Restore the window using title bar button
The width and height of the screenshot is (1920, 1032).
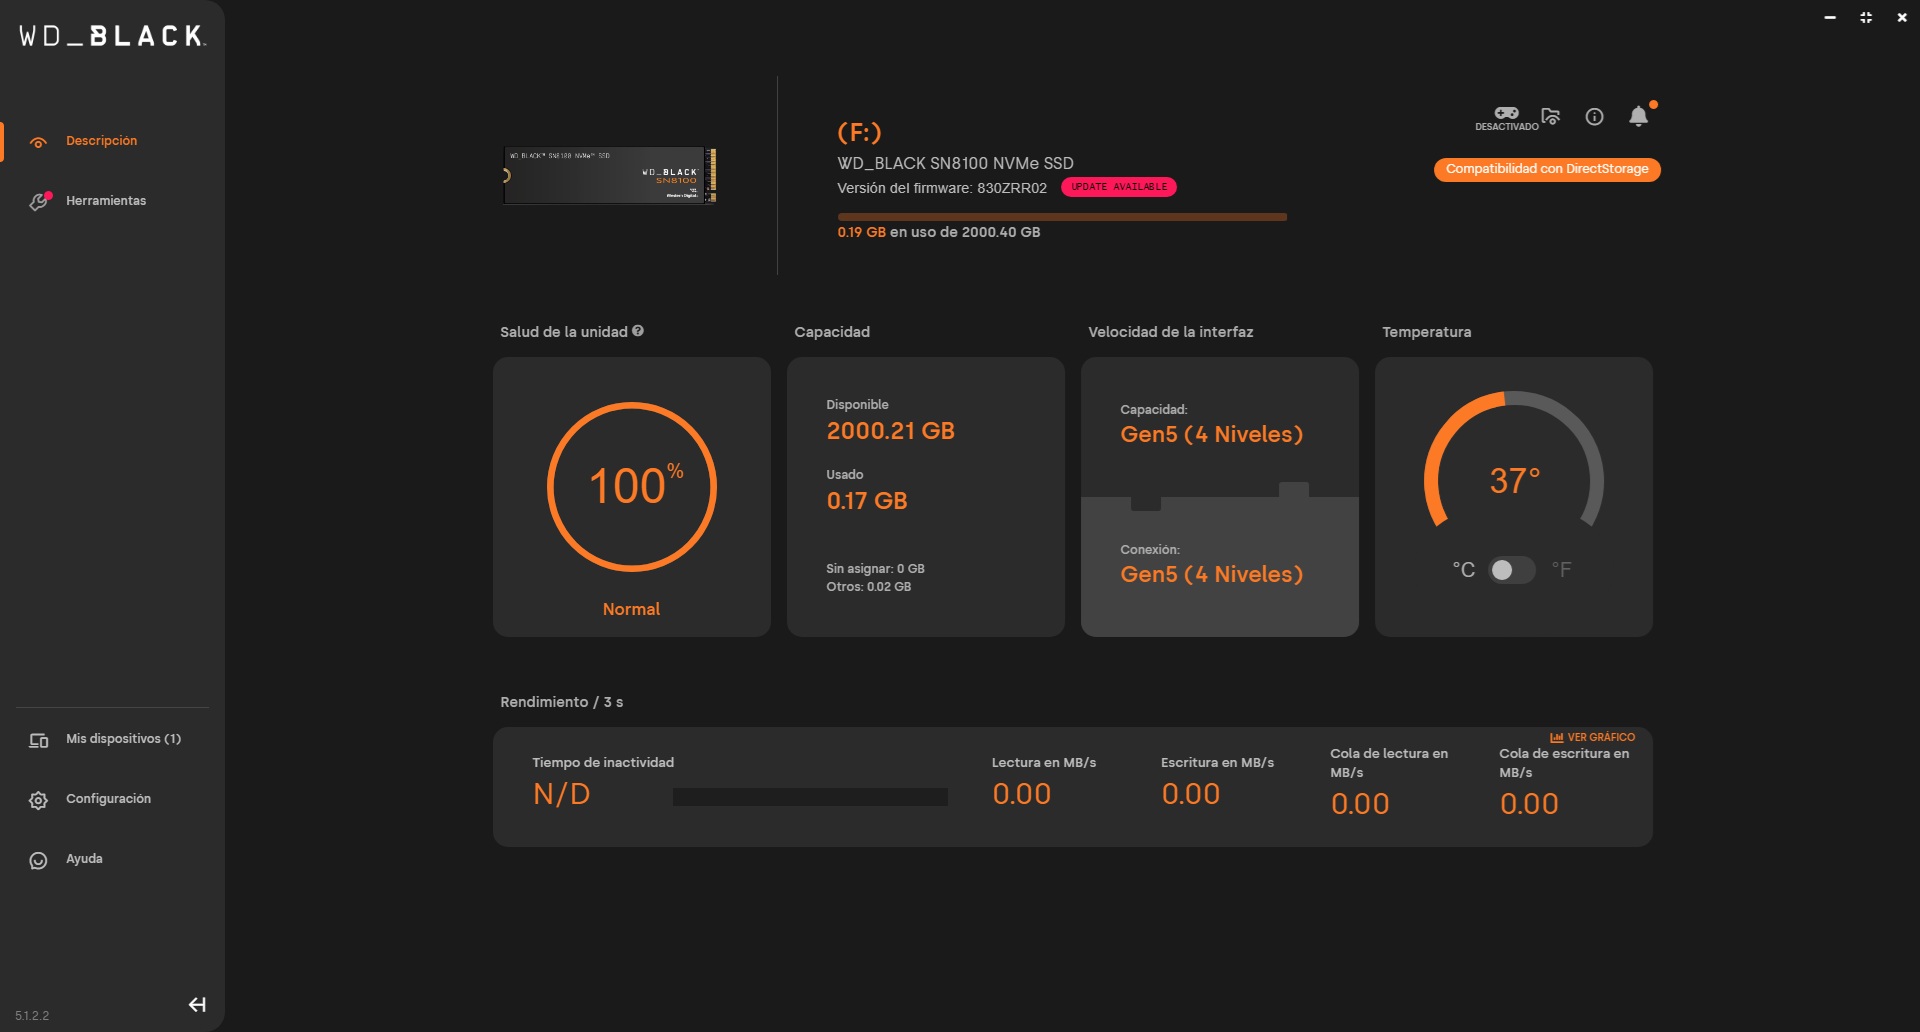[x=1865, y=18]
